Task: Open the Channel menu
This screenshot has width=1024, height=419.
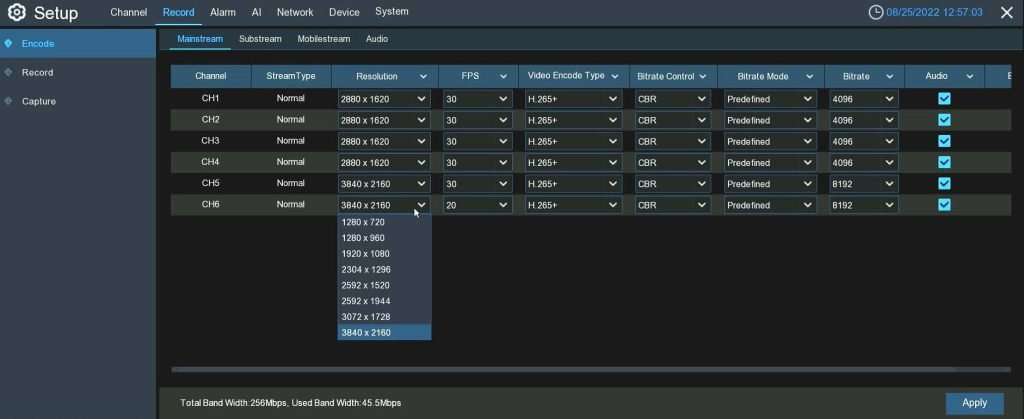Action: (129, 12)
